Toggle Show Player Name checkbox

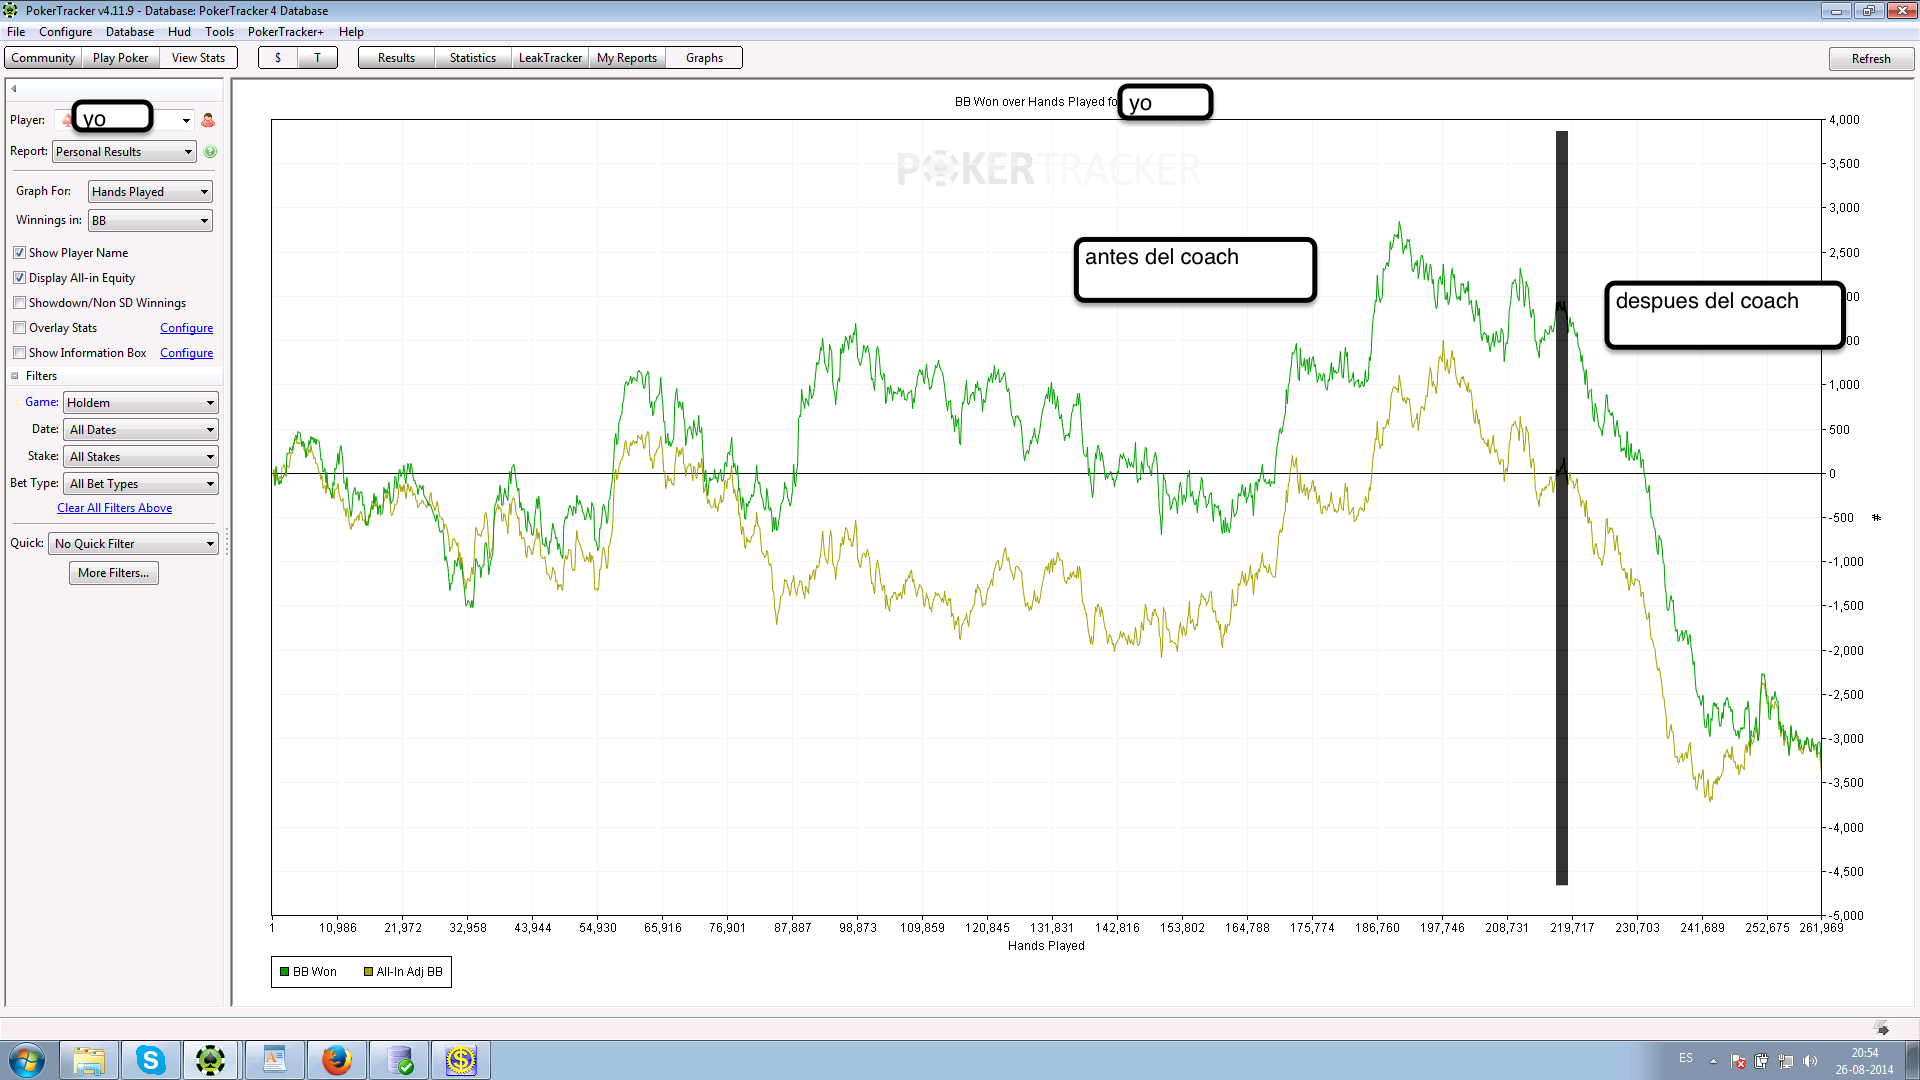[x=19, y=253]
